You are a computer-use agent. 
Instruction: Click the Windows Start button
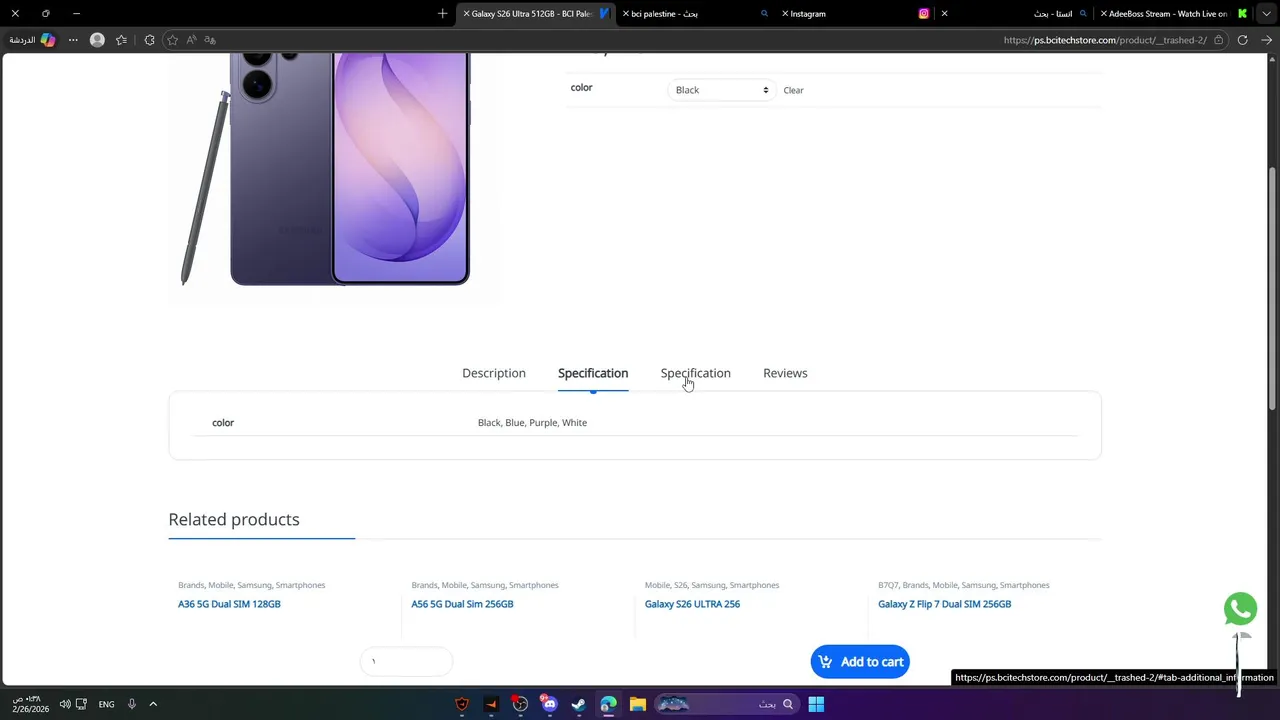[816, 704]
